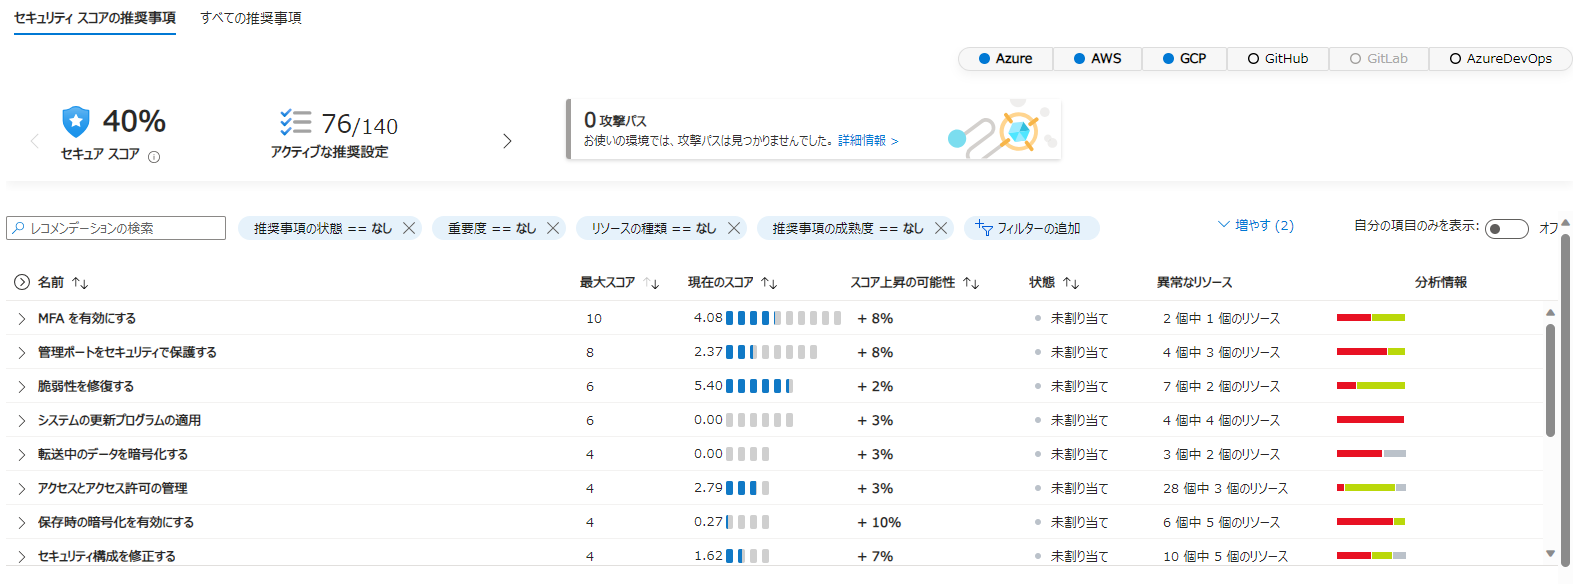The image size is (1574, 584).
Task: Expand the 増やす (2) filters
Action: (1255, 226)
